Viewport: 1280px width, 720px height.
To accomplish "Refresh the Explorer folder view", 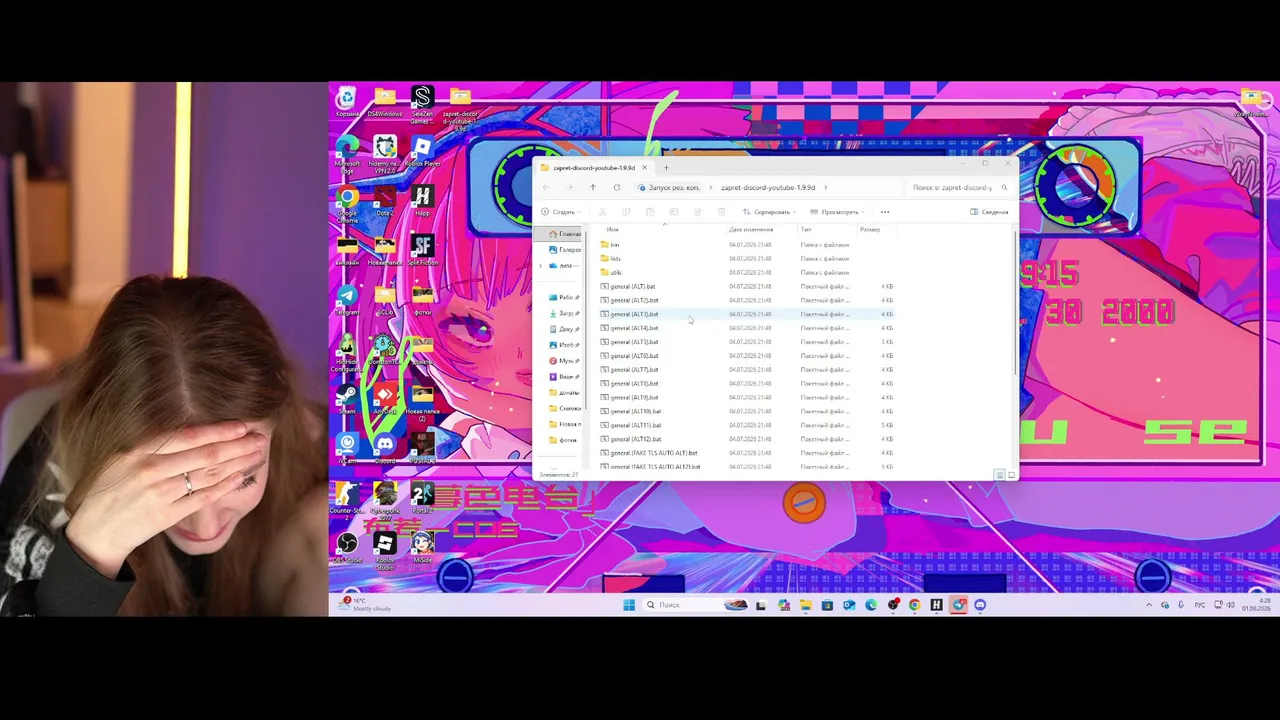I will point(617,187).
